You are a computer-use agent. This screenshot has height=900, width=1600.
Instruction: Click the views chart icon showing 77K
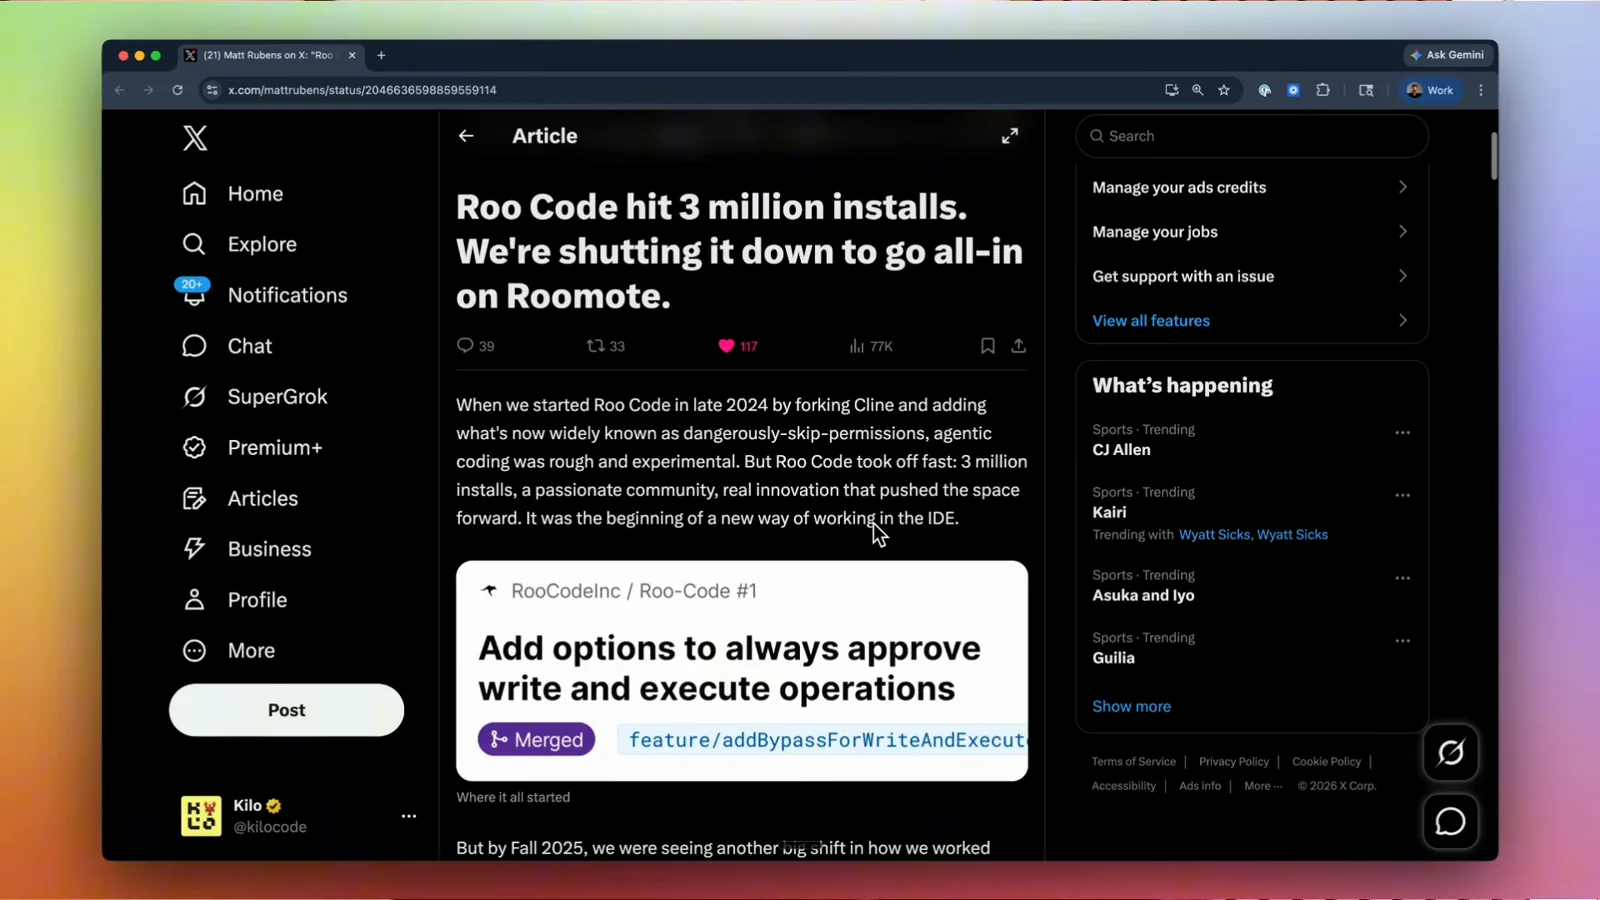[856, 346]
